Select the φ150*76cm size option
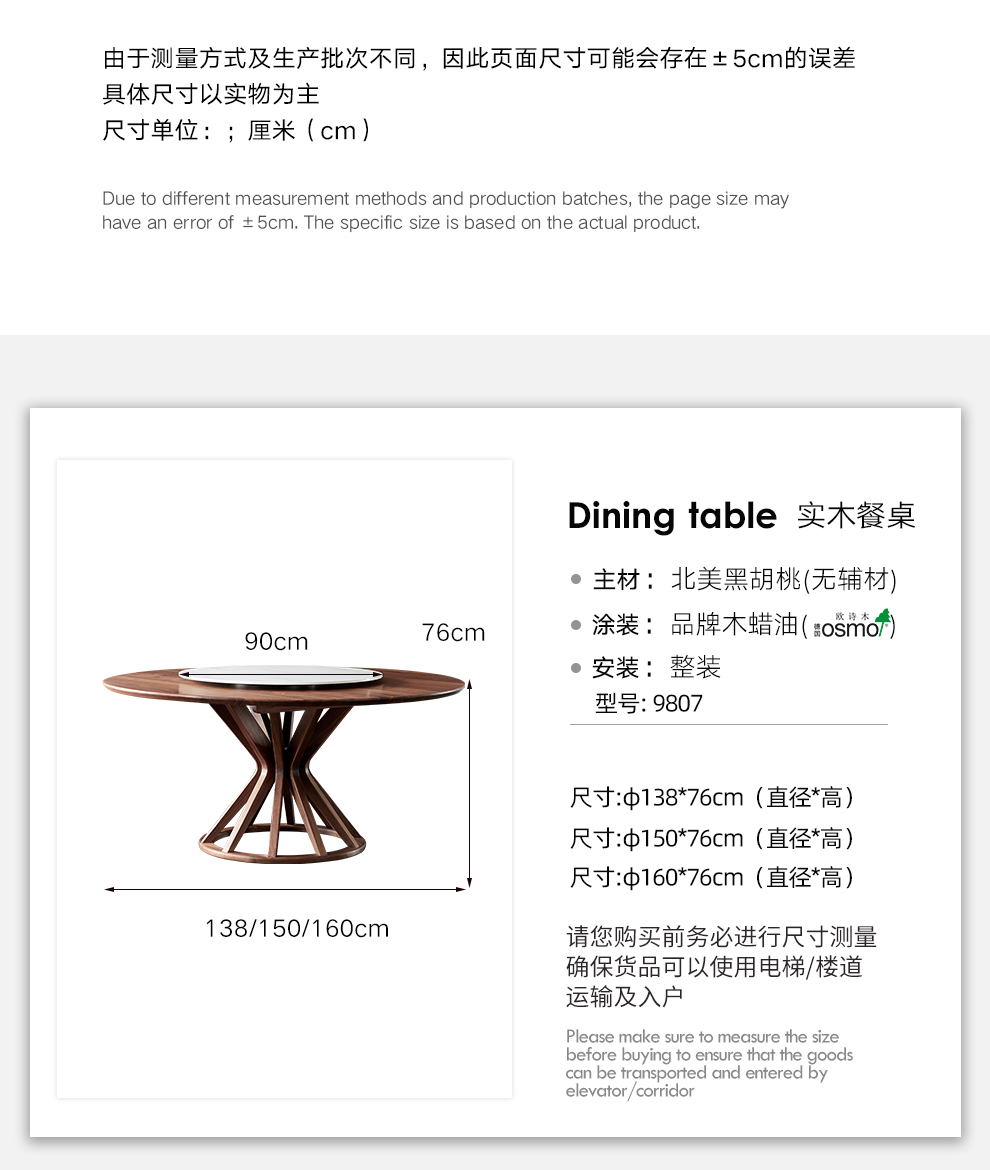 coord(712,838)
